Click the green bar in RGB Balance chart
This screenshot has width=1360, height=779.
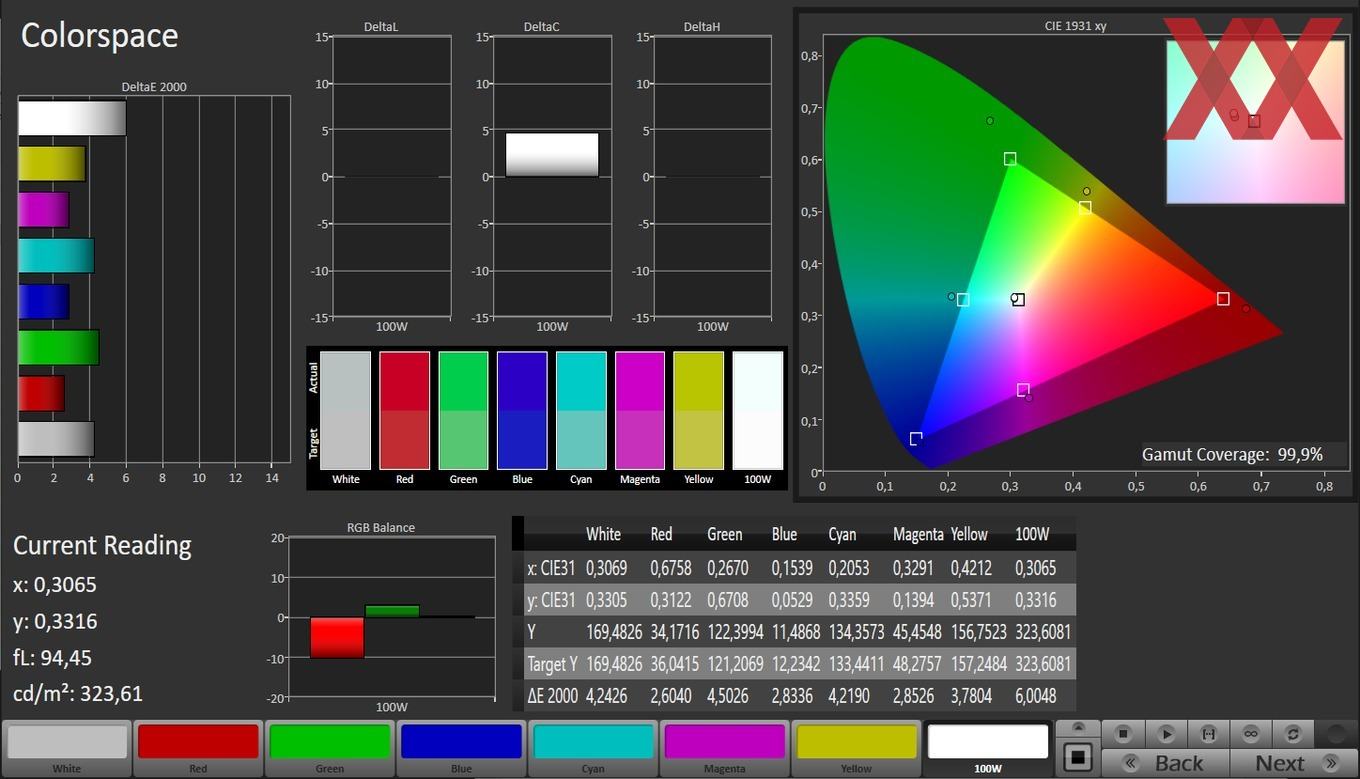pyautogui.click(x=392, y=611)
